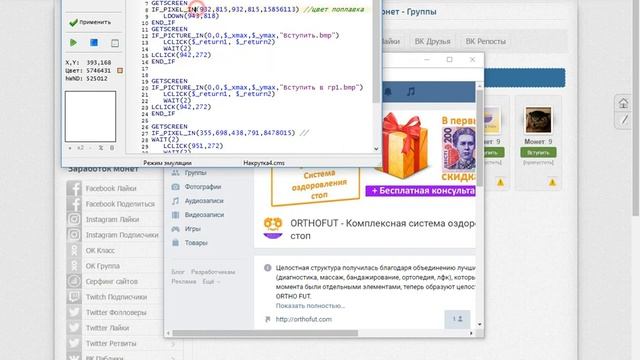
Task: Open the Ещё dropdown in the VK footer
Action: click(x=211, y=282)
